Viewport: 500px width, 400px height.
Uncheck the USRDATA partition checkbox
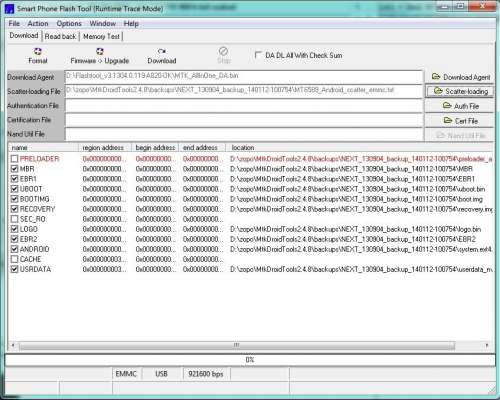[x=14, y=269]
